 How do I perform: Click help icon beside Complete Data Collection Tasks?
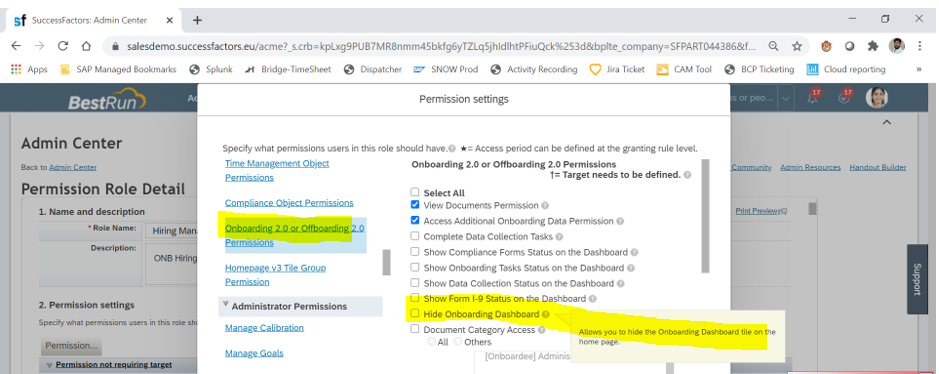(x=559, y=237)
